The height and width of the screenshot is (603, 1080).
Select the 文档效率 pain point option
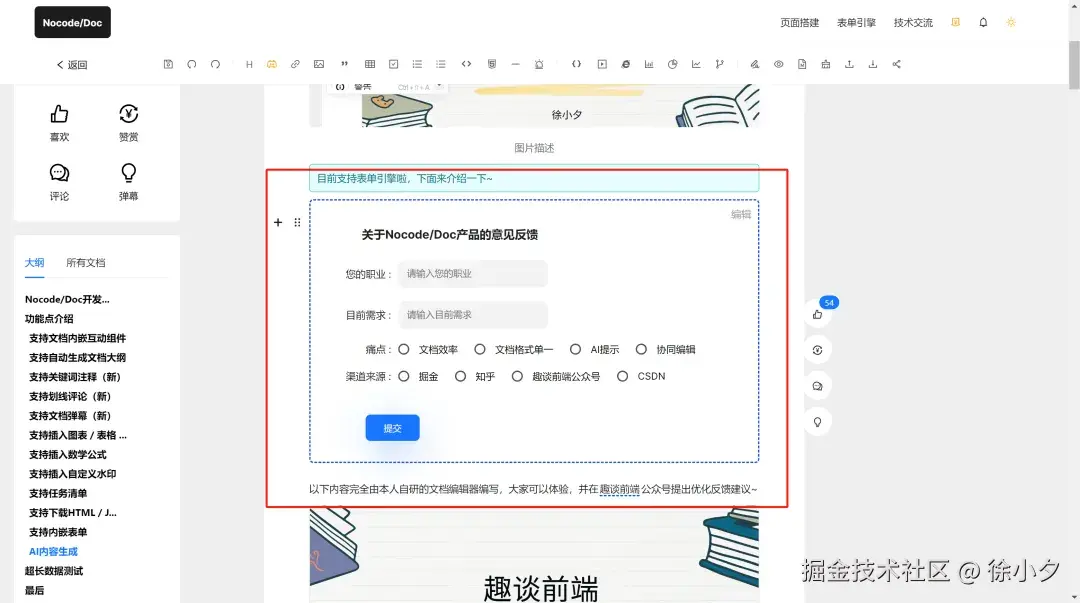(404, 349)
